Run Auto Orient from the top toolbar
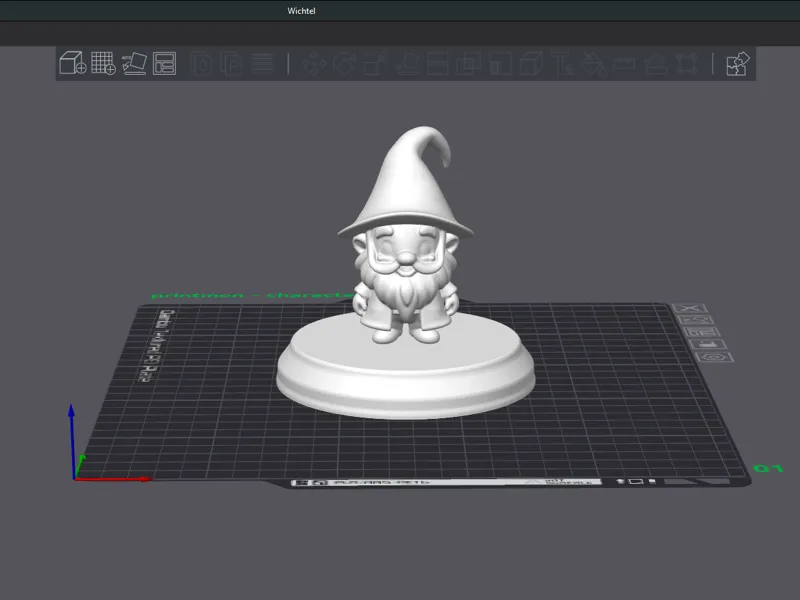This screenshot has width=800, height=600. point(134,64)
